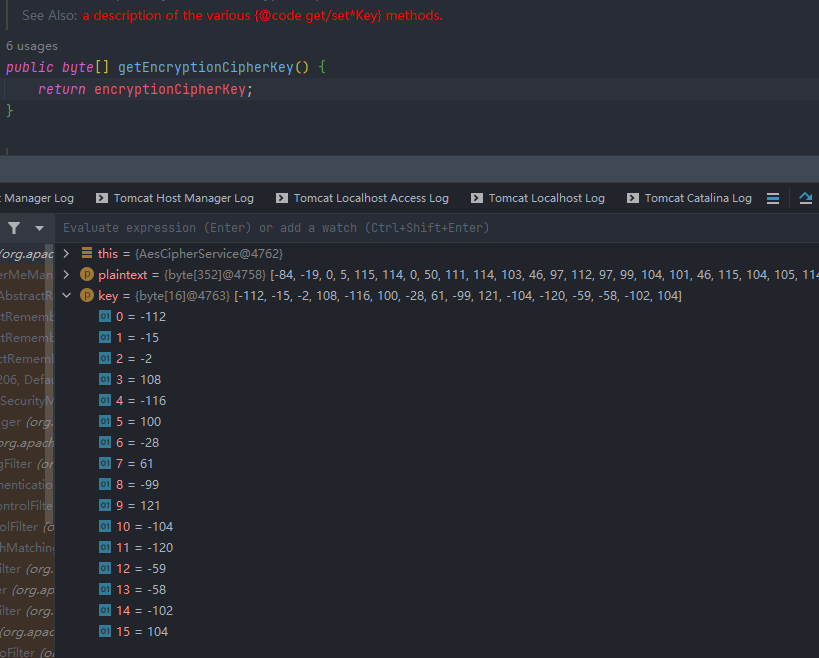Open dropdown arrow next to filter icon
Viewport: 819px width, 658px height.
[39, 228]
